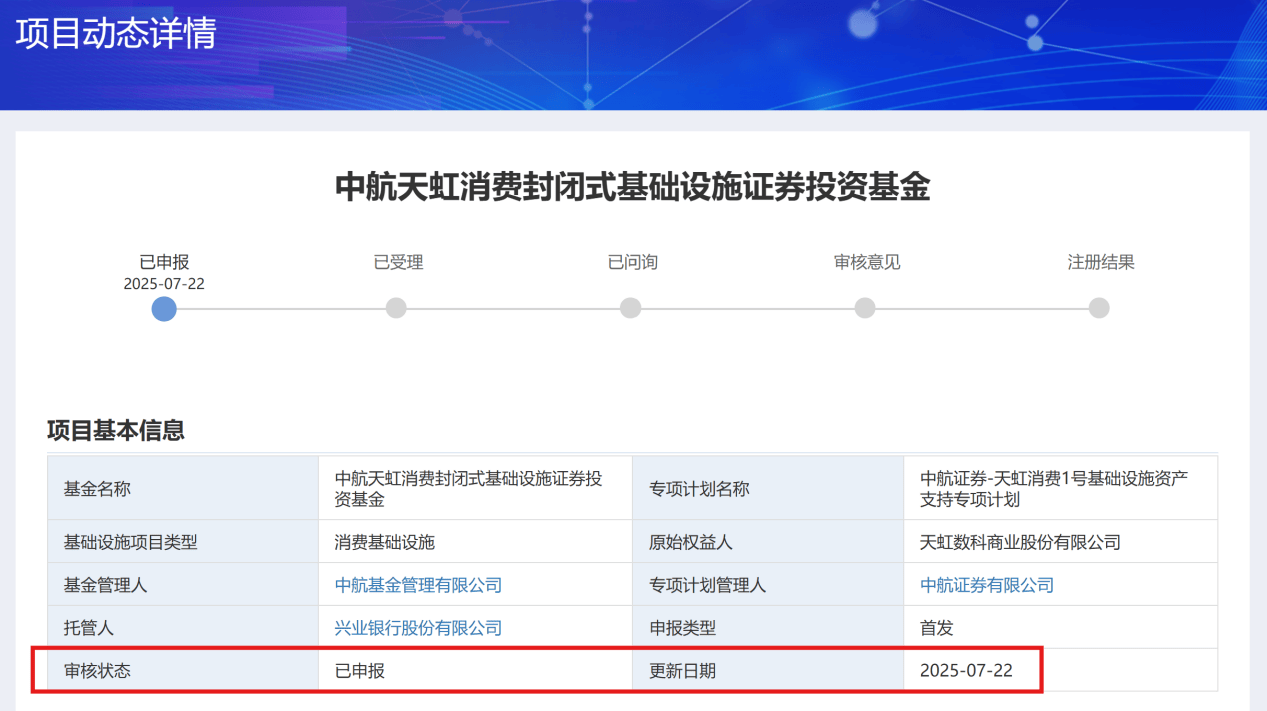The width and height of the screenshot is (1267, 711).
Task: Click the 更新日期 label cell
Action: (768, 670)
